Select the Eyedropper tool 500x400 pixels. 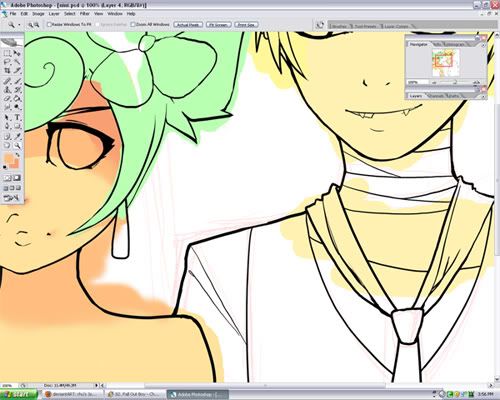pos(17,136)
